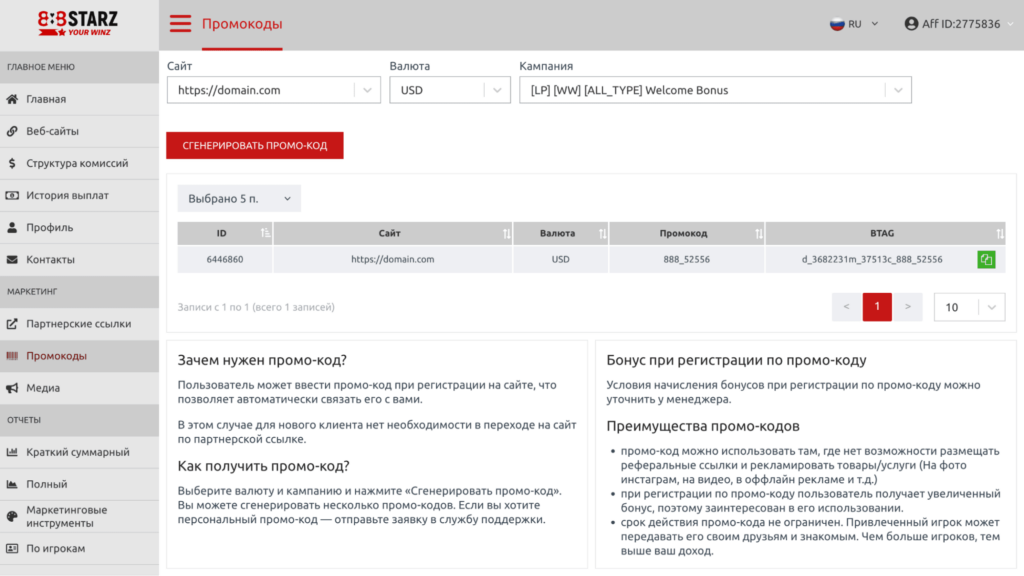Click the home icon beside Главная
1024x576 pixels.
12,99
